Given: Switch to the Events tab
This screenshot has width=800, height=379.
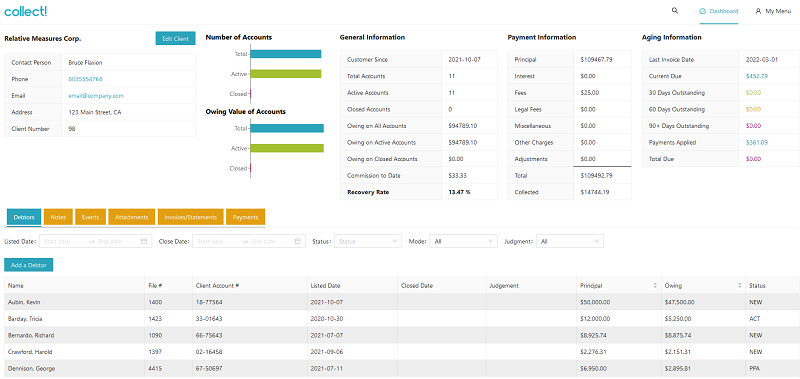Looking at the screenshot, I should point(90,217).
